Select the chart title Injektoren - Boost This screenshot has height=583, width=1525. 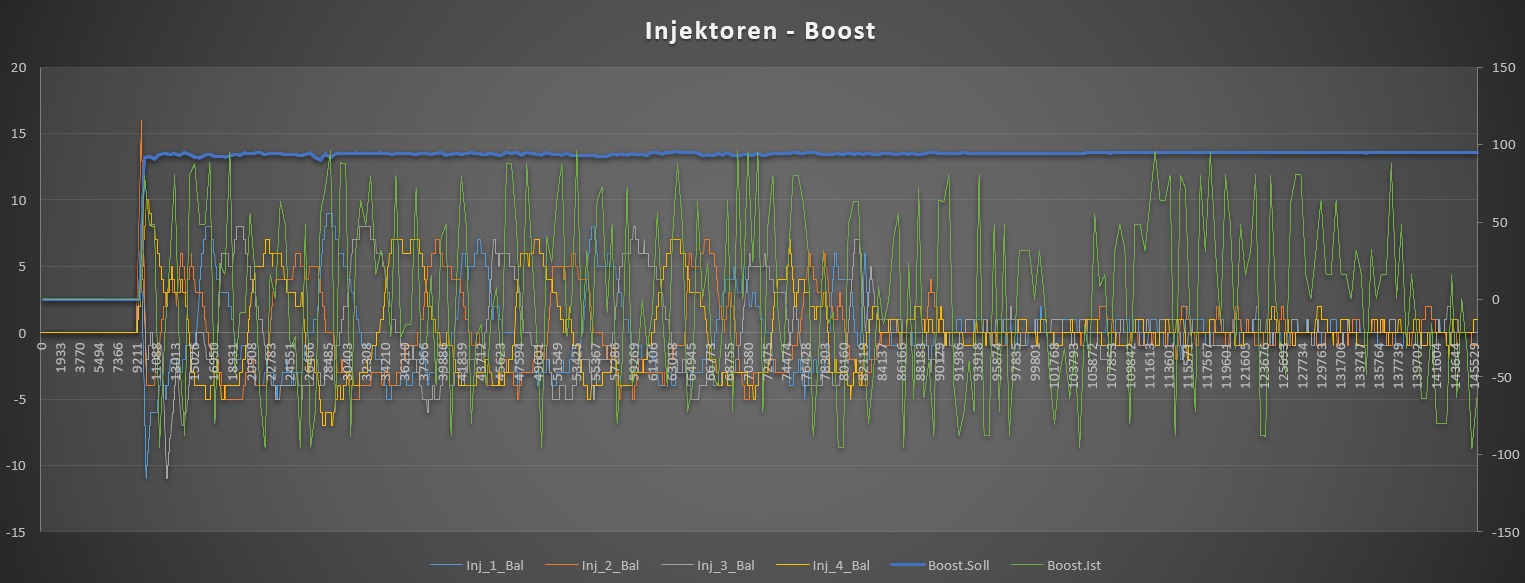760,31
